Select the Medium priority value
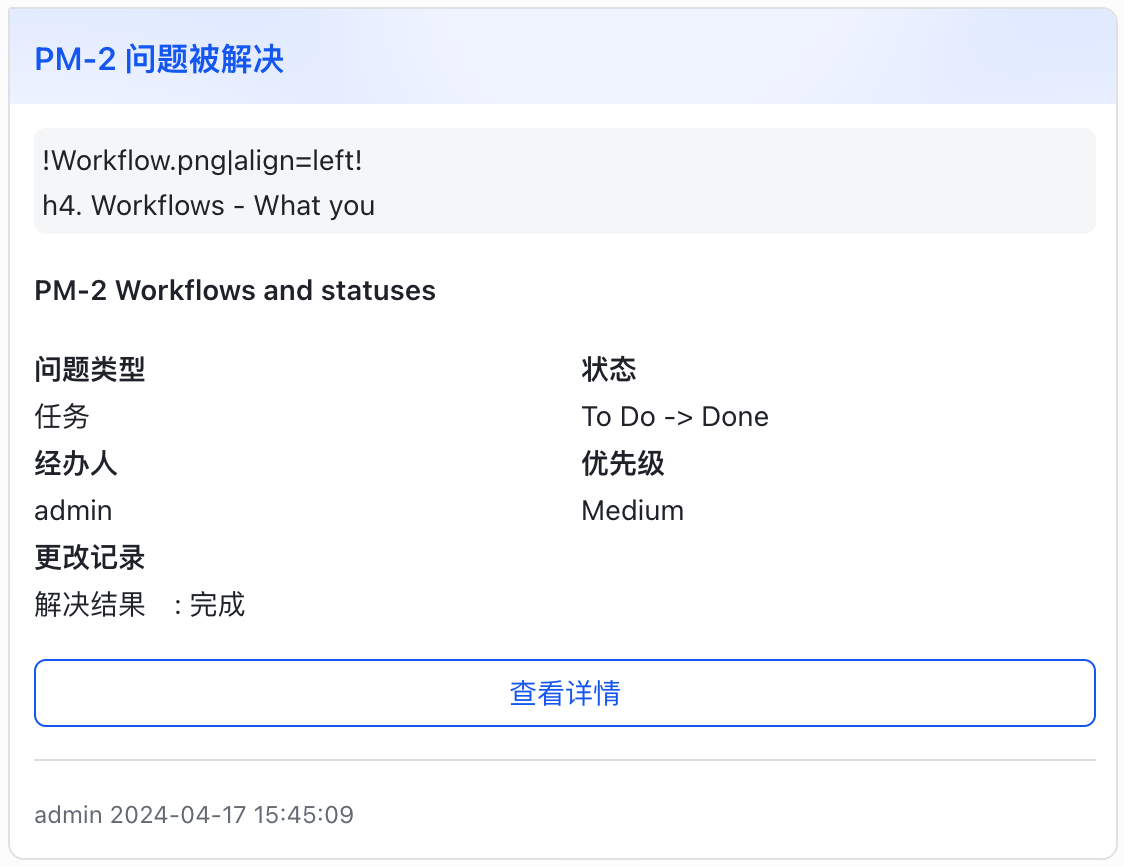 (x=632, y=511)
